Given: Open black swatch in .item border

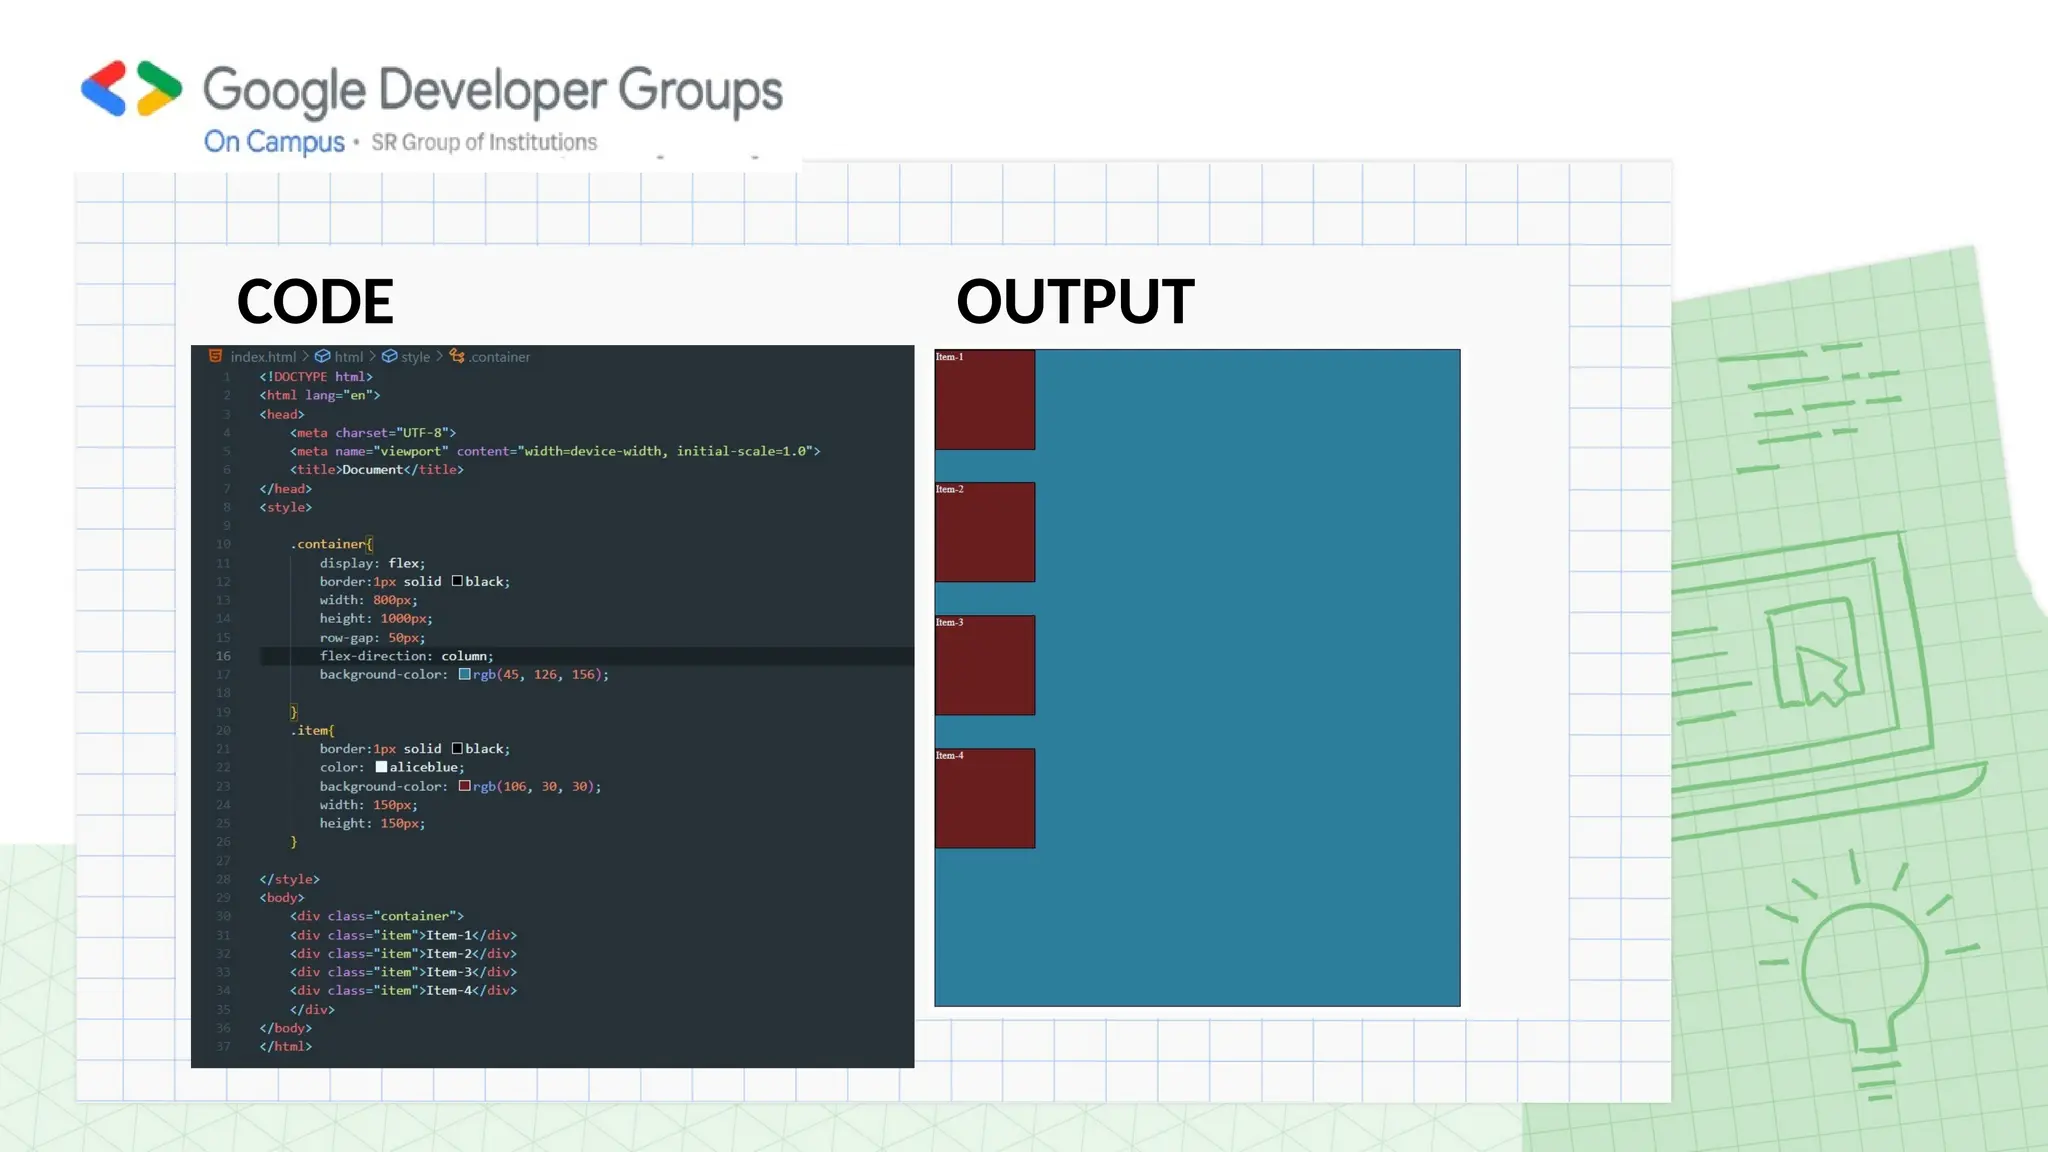Looking at the screenshot, I should pos(457,749).
